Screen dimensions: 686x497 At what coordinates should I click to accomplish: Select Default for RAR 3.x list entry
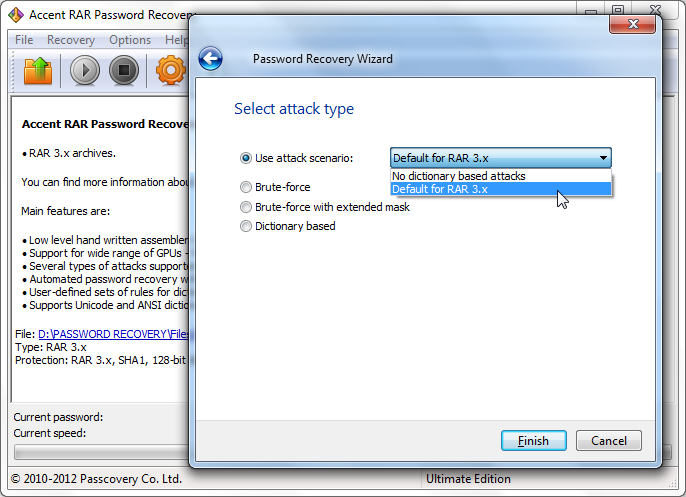tap(500, 189)
